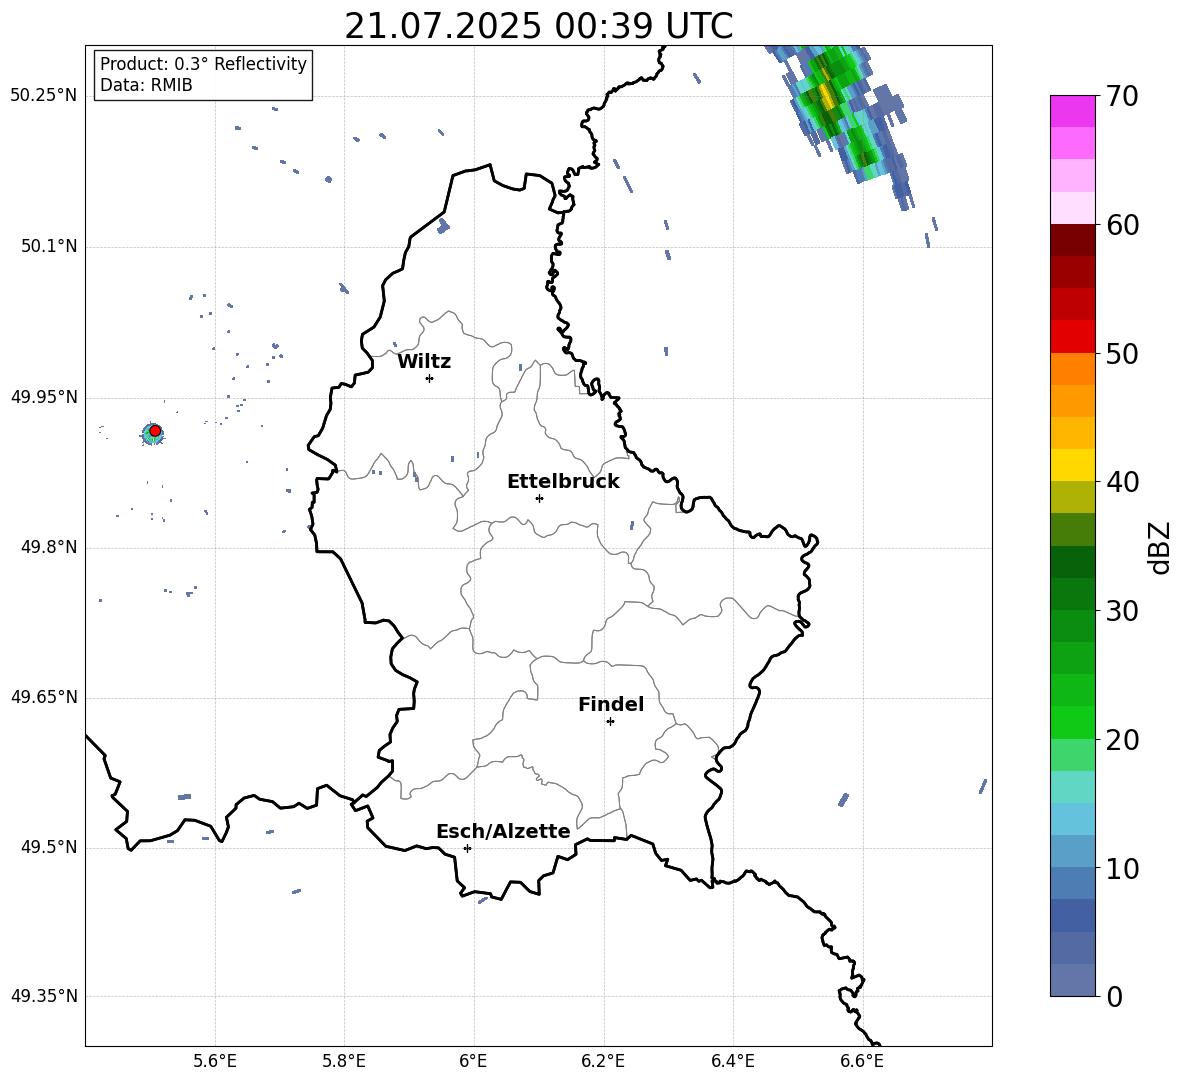
Task: Click the 5.6°E longitude label
Action: [215, 1061]
